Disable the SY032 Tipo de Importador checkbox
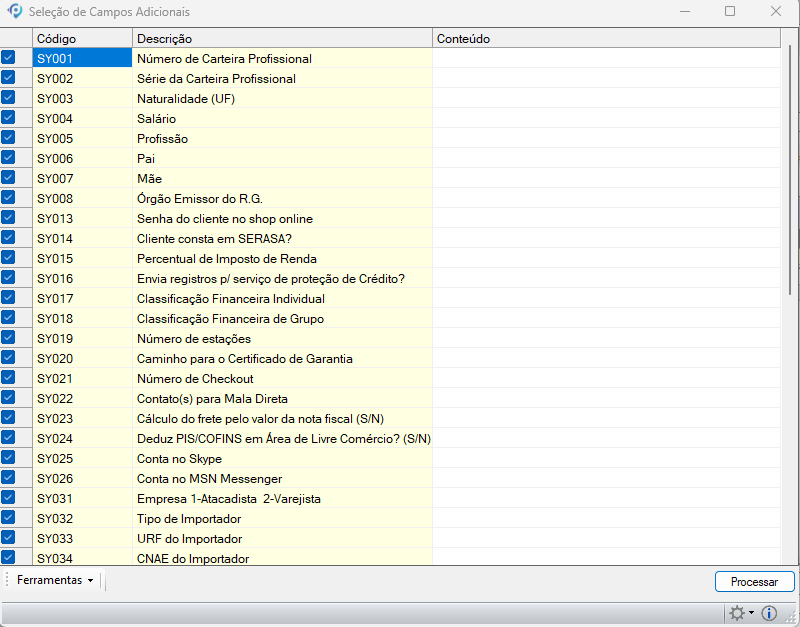 (x=9, y=518)
